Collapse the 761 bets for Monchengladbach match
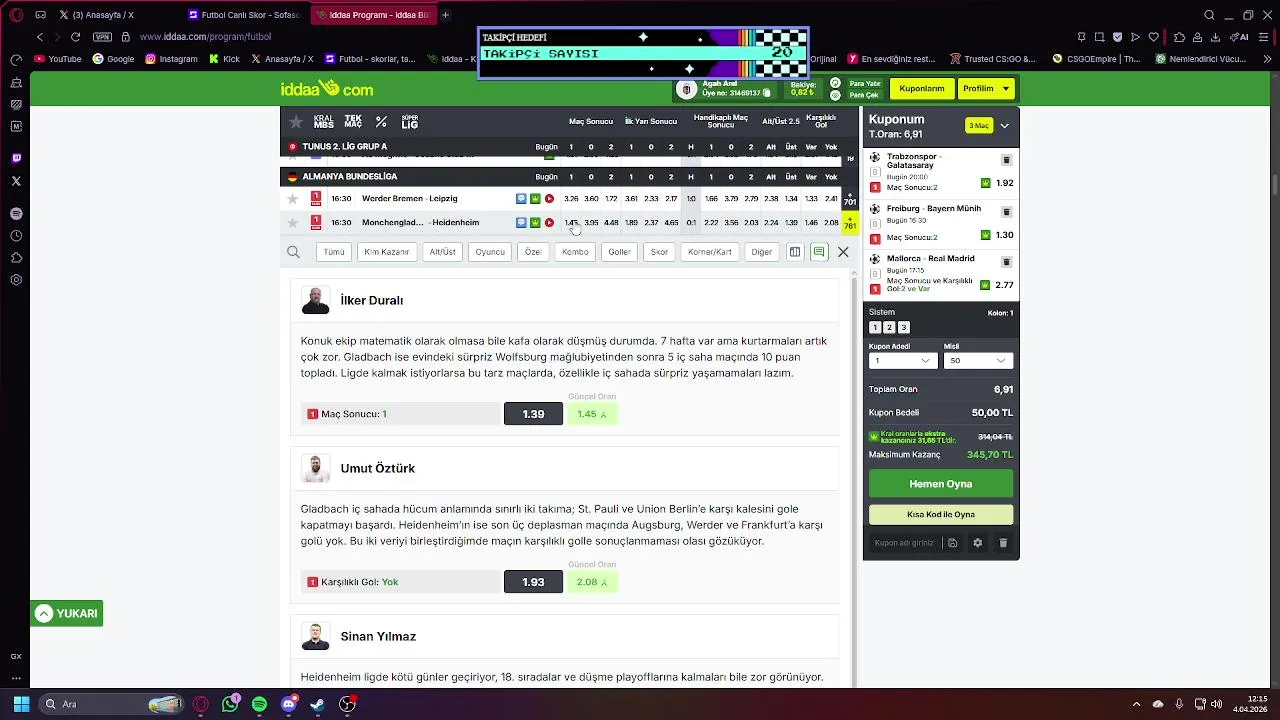Viewport: 1280px width, 720px height. coord(850,223)
